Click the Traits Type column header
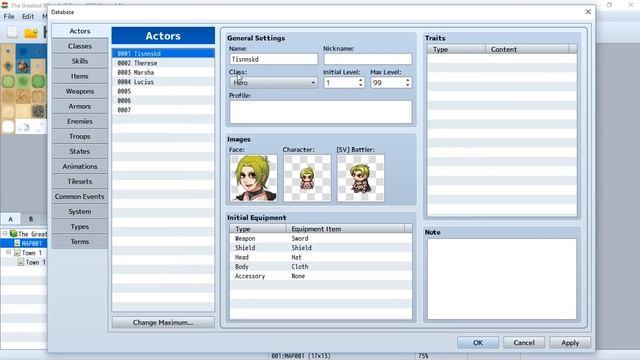Viewport: 640px width, 360px height. pos(456,49)
